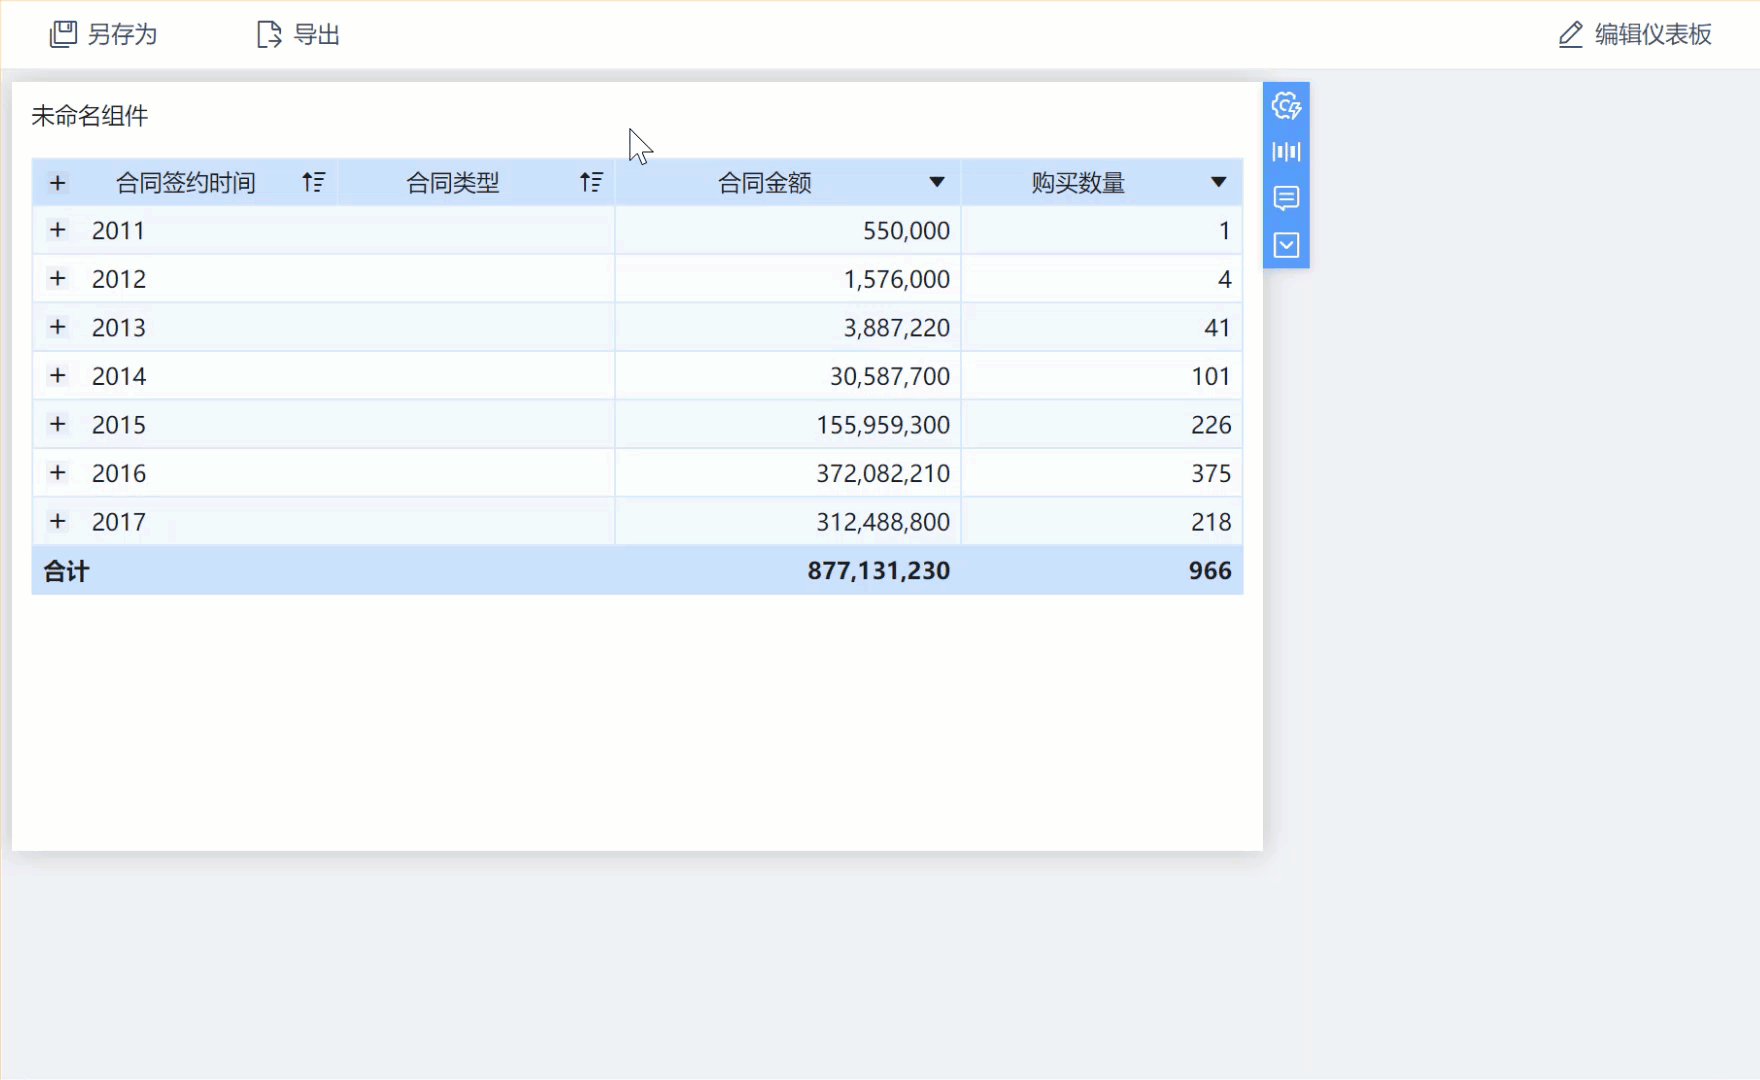Image resolution: width=1760 pixels, height=1080 pixels.
Task: Expand the 2012 row
Action: (58, 278)
